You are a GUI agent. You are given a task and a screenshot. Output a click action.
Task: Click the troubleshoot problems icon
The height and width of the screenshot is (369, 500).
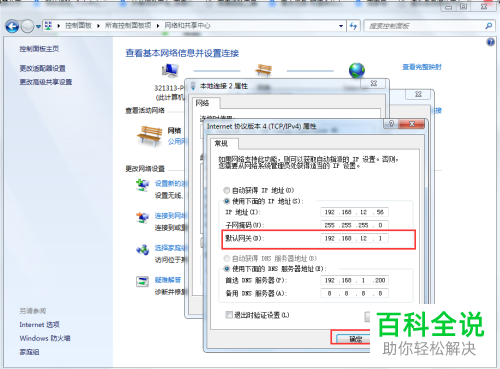pyautogui.click(x=143, y=281)
